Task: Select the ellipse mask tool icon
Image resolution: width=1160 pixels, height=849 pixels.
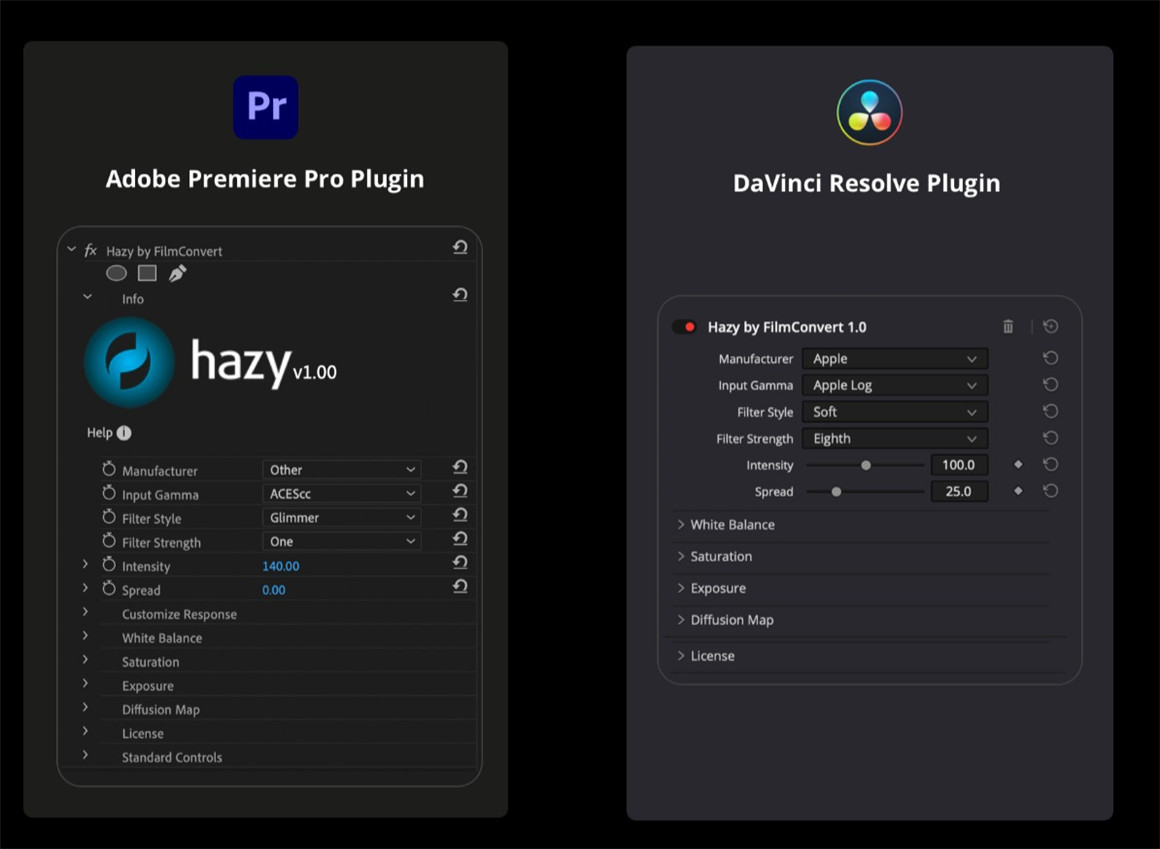Action: 117,273
